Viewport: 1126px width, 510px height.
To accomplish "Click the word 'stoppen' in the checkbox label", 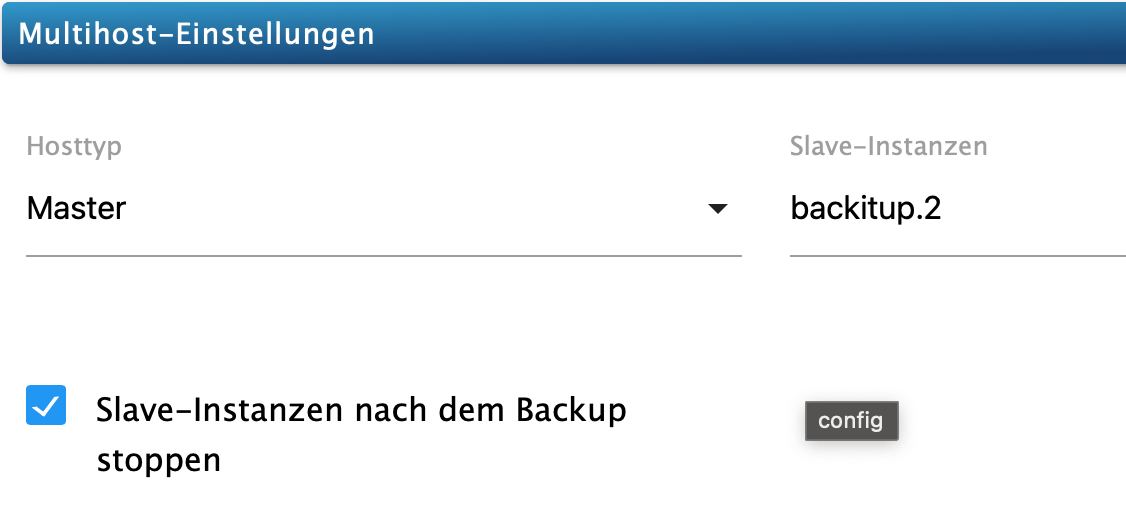I will (x=158, y=460).
